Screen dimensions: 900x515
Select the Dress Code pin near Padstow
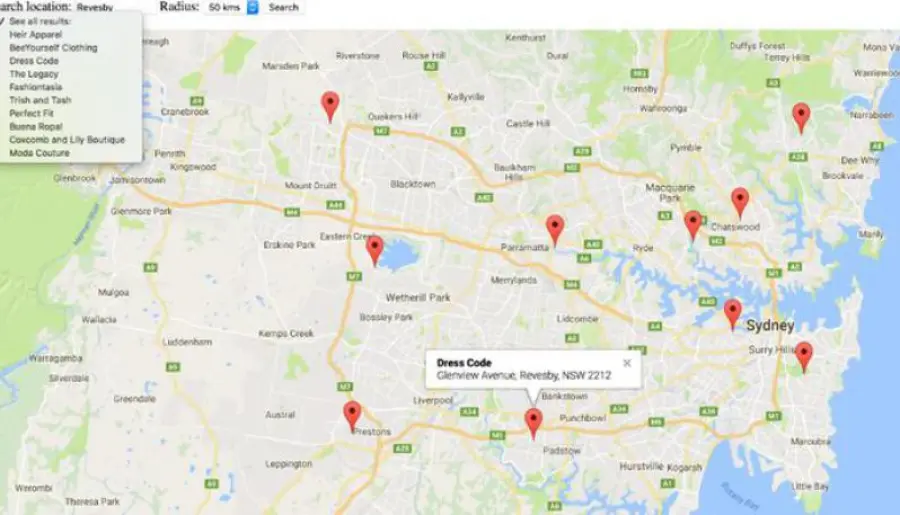(533, 424)
